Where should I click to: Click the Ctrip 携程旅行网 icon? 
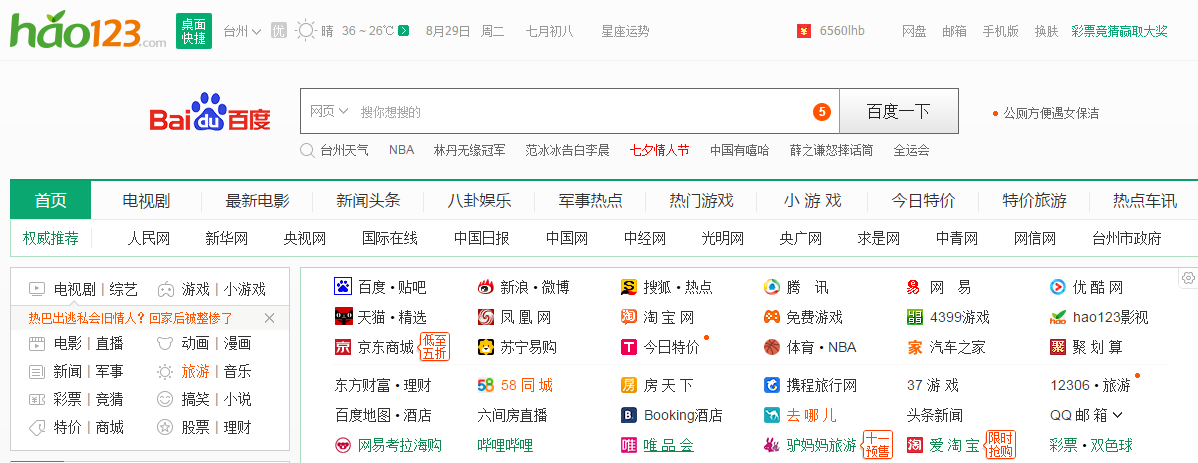pos(772,385)
